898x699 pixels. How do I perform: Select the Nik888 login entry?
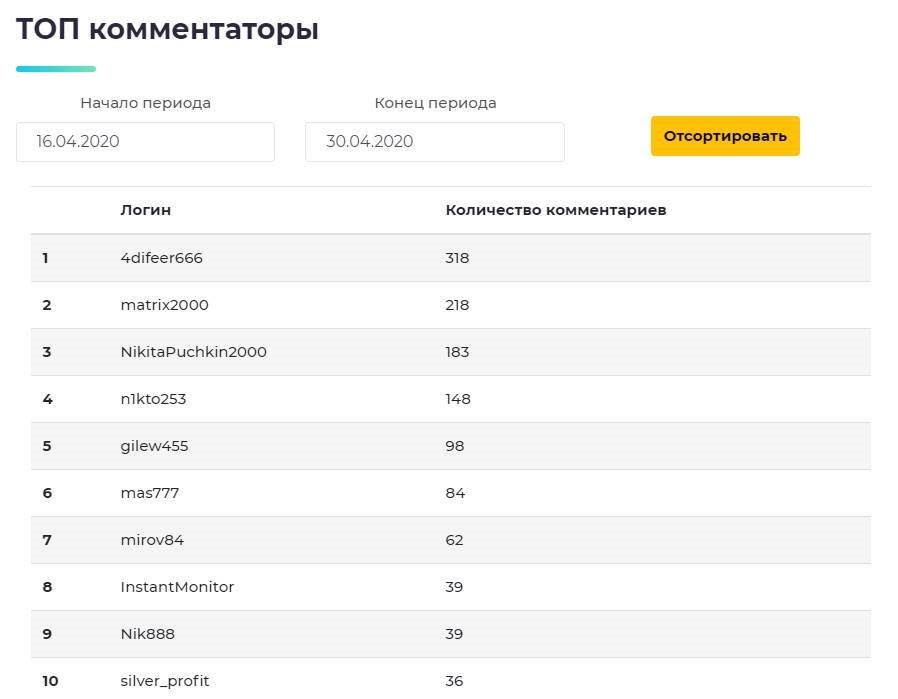click(x=148, y=634)
